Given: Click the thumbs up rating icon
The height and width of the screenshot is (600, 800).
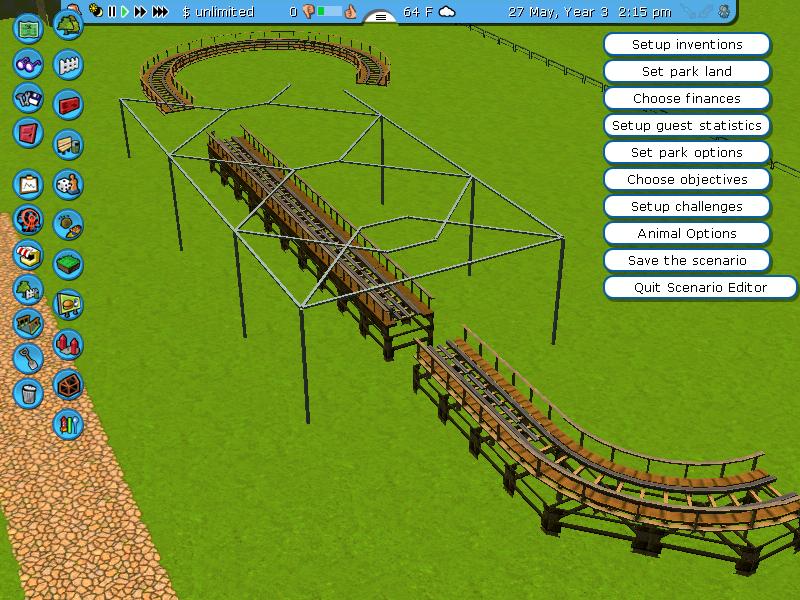Looking at the screenshot, I should point(351,11).
